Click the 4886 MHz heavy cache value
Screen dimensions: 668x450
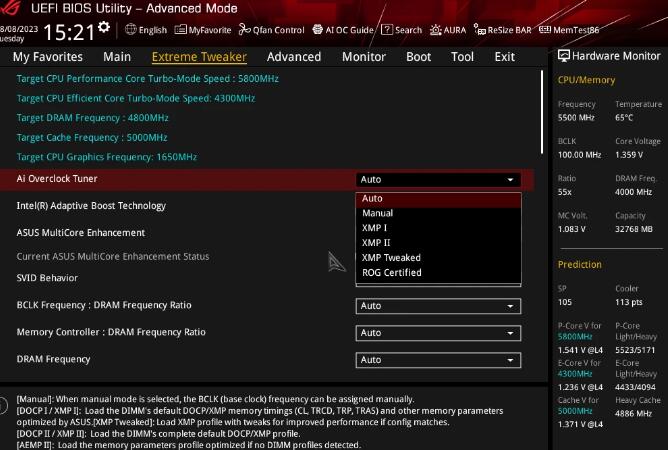(633, 414)
